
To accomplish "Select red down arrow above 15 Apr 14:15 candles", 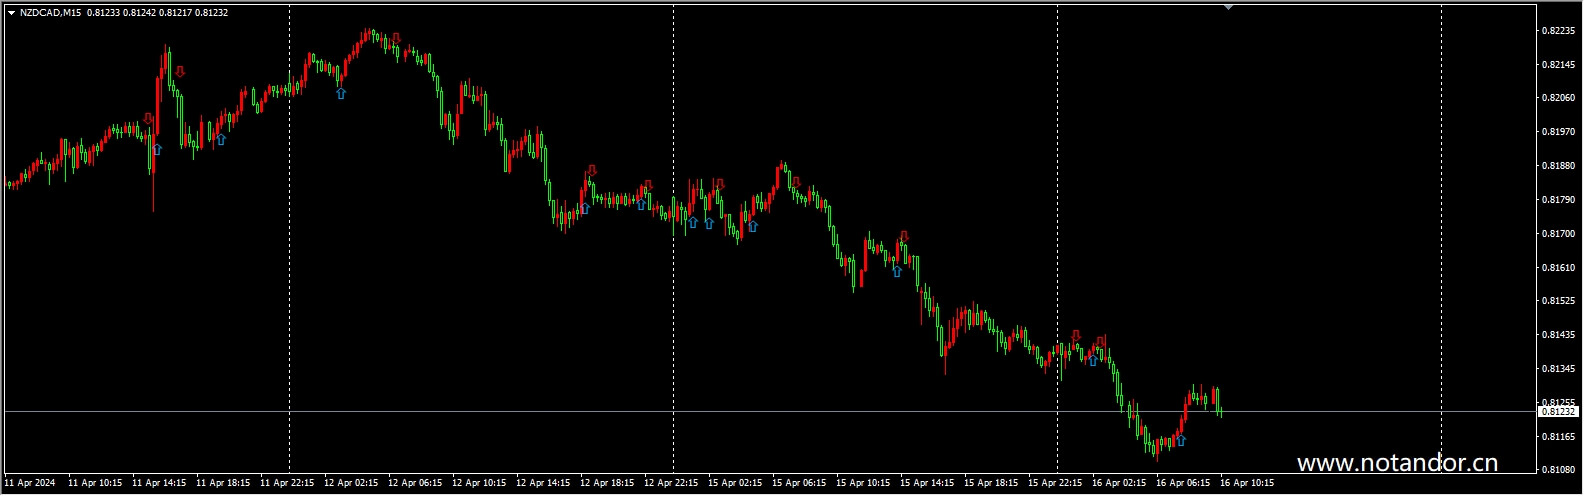I will (904, 236).
